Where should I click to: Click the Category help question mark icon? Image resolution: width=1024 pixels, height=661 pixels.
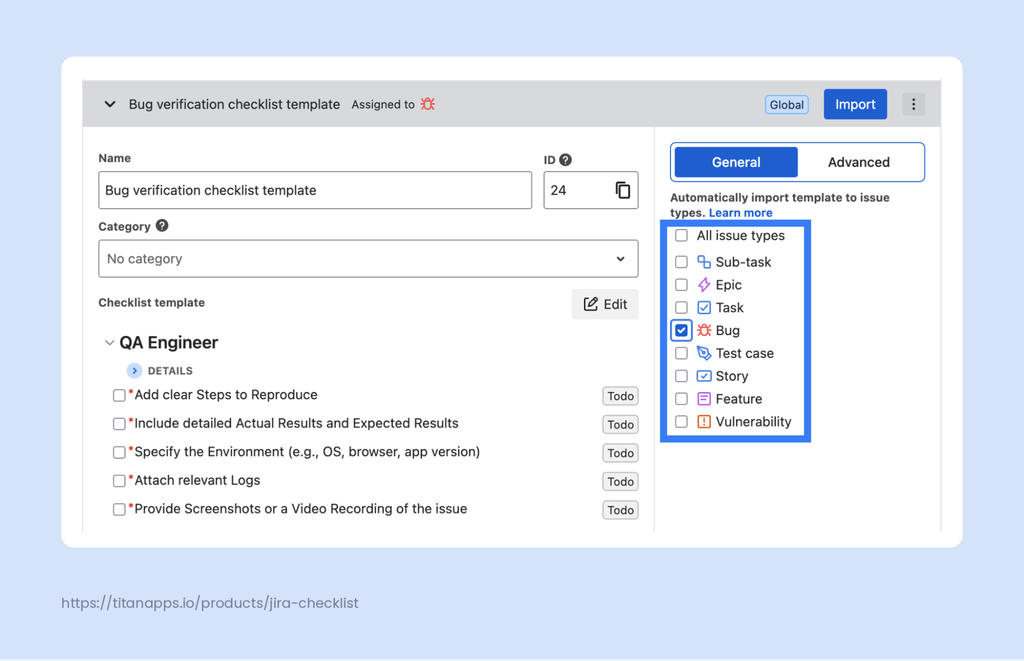(162, 226)
